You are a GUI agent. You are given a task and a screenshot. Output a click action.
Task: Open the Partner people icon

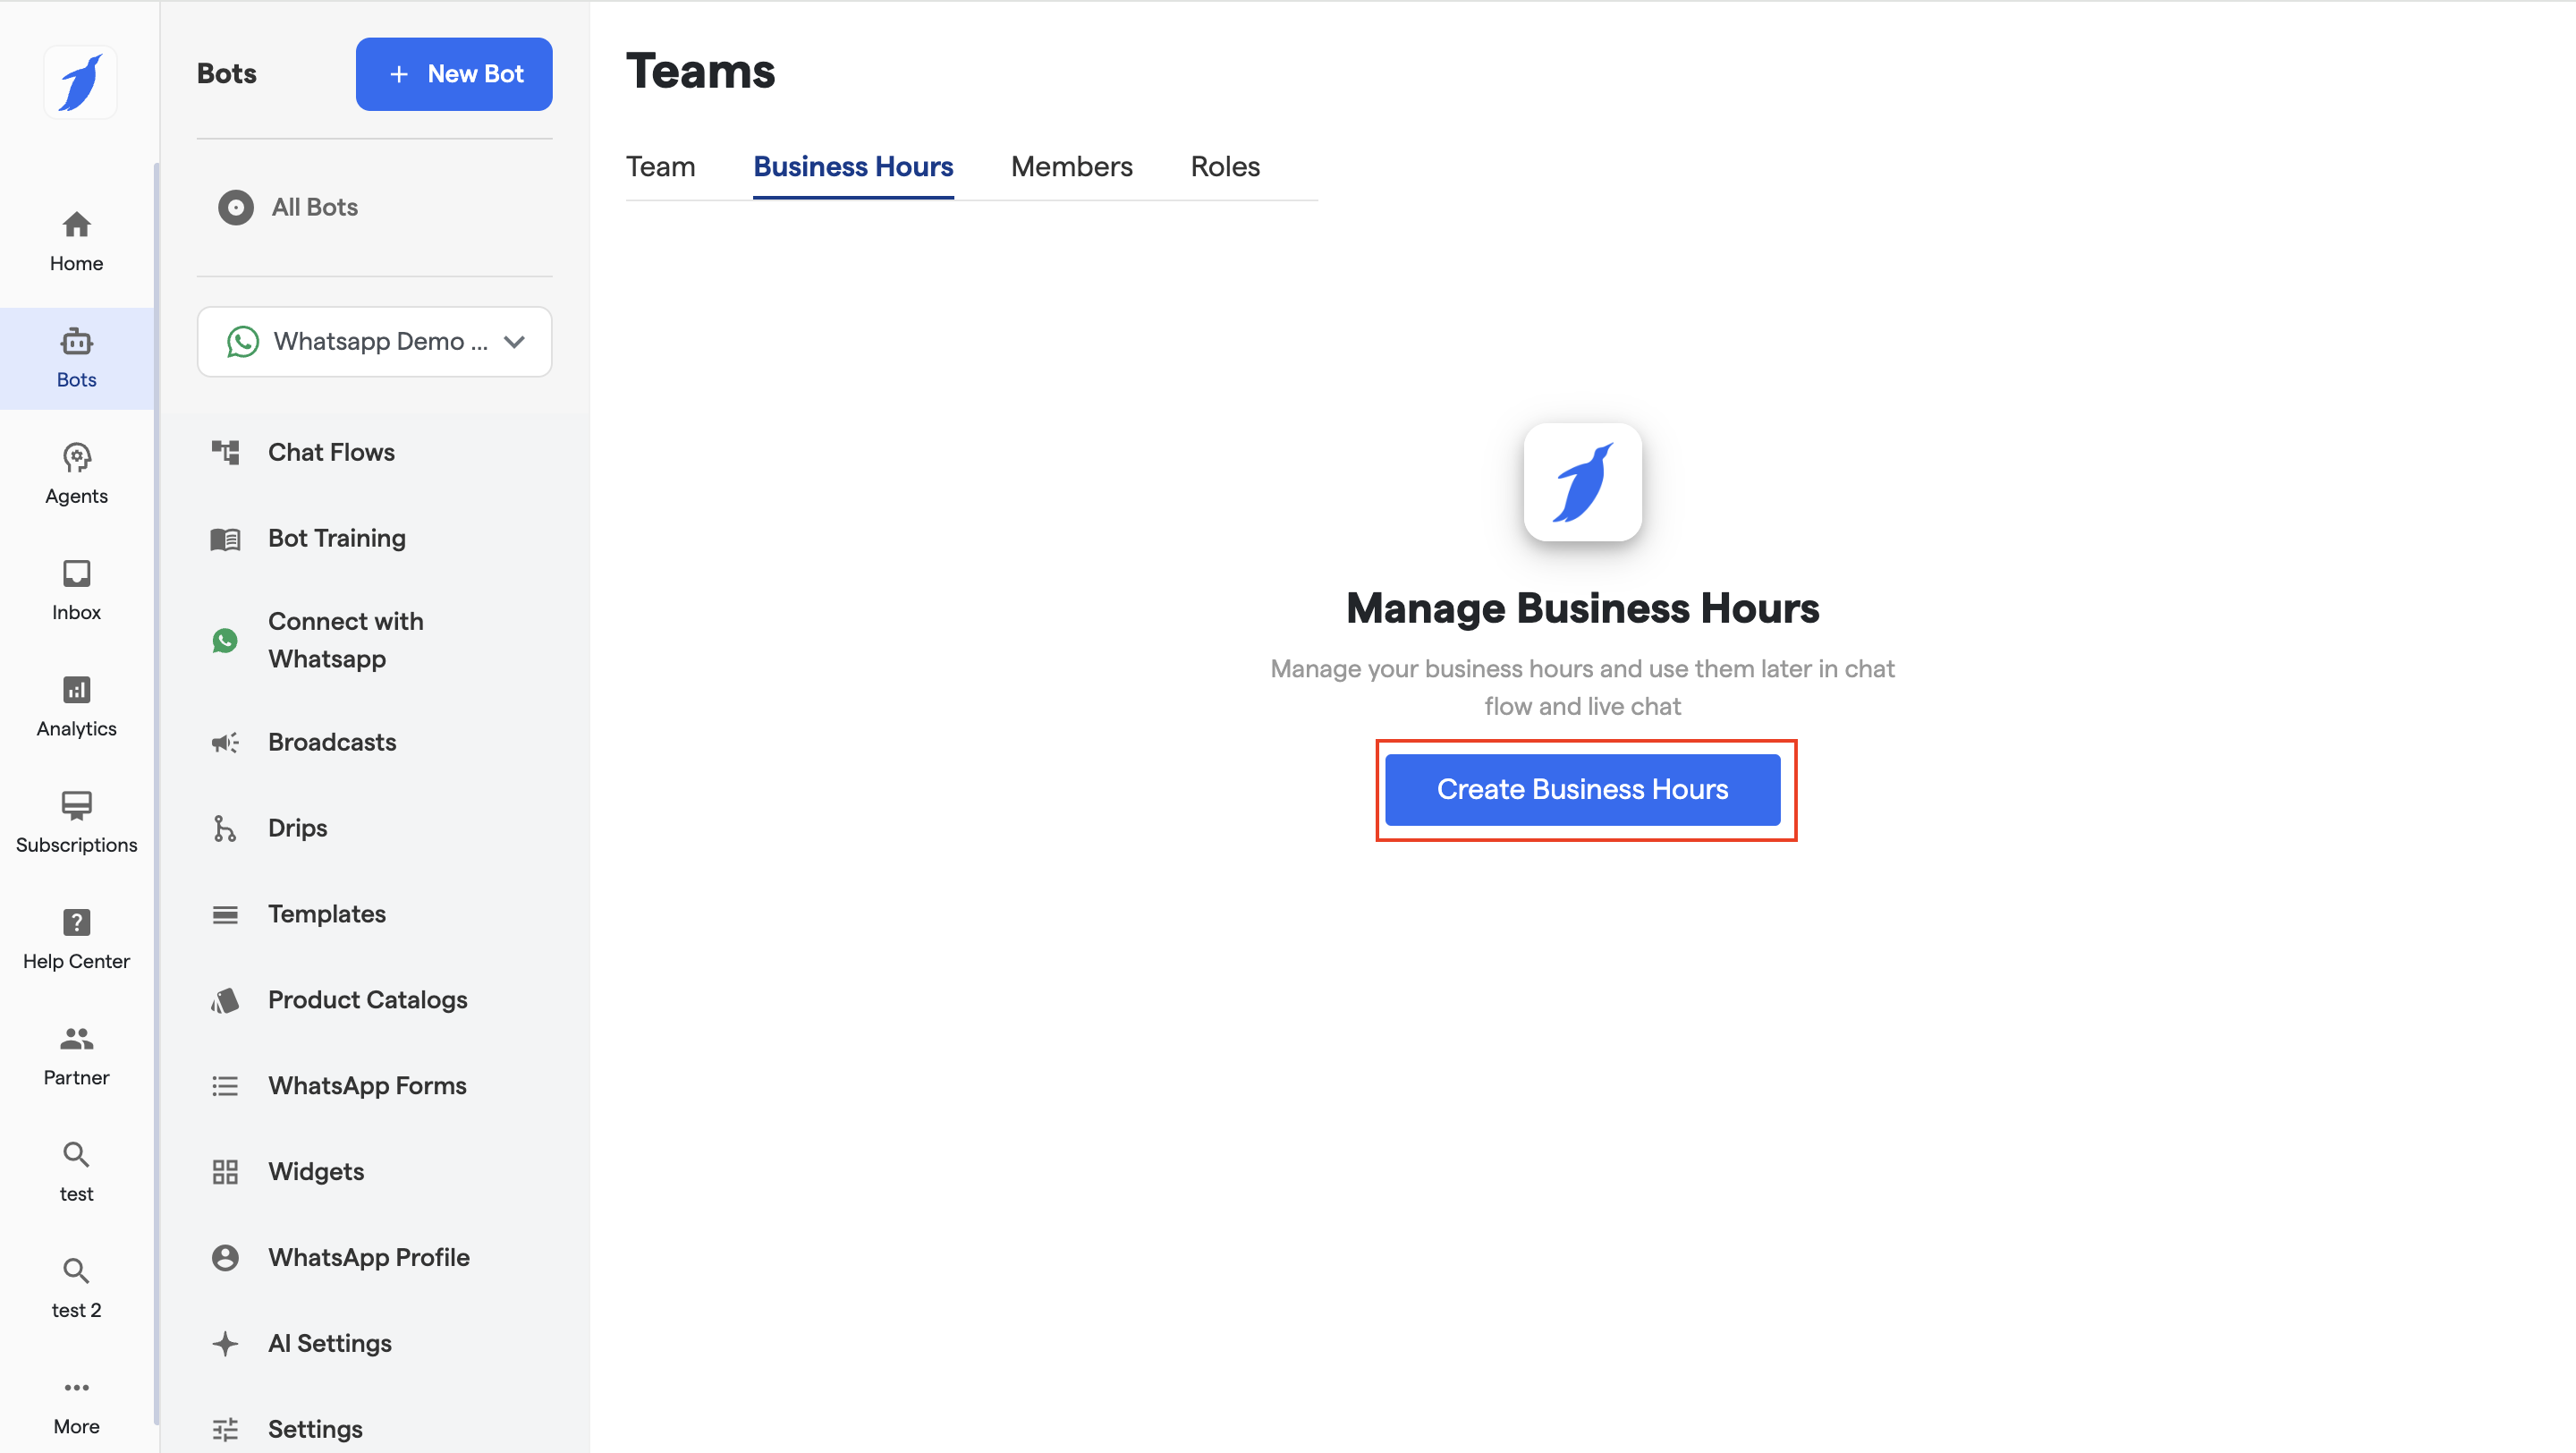point(76,1039)
